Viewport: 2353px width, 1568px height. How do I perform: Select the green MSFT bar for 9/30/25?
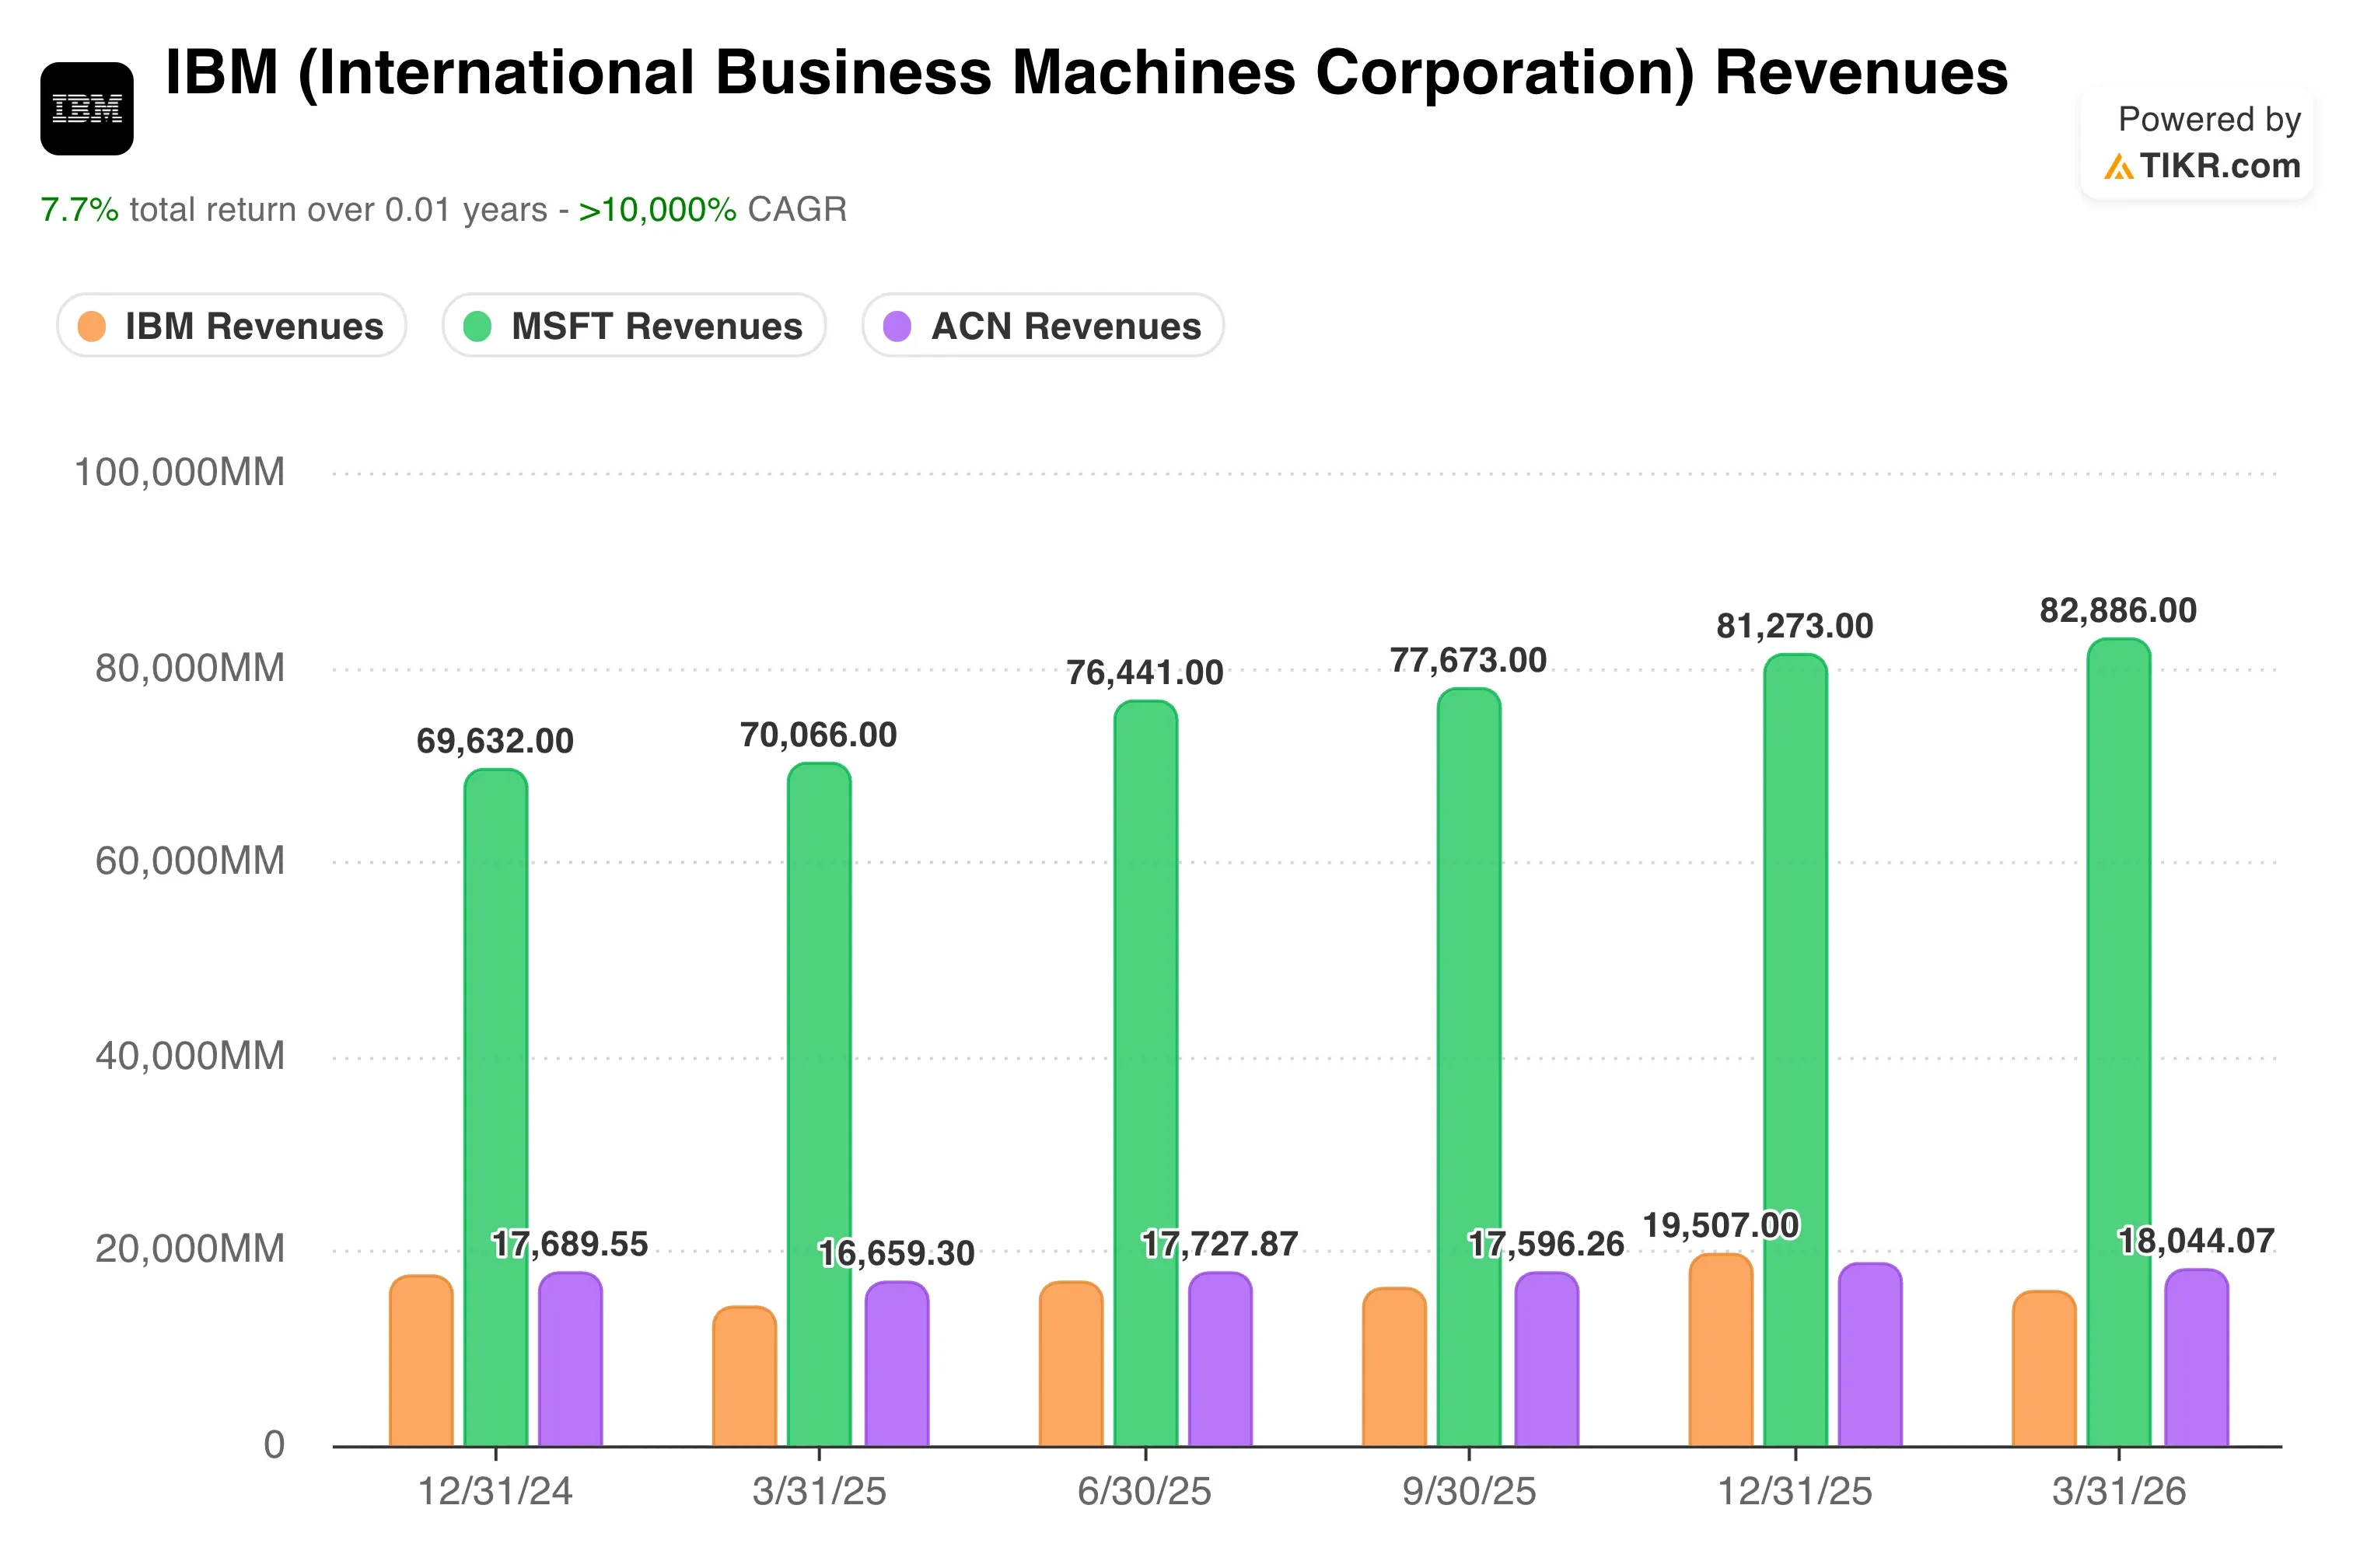point(1469,1067)
